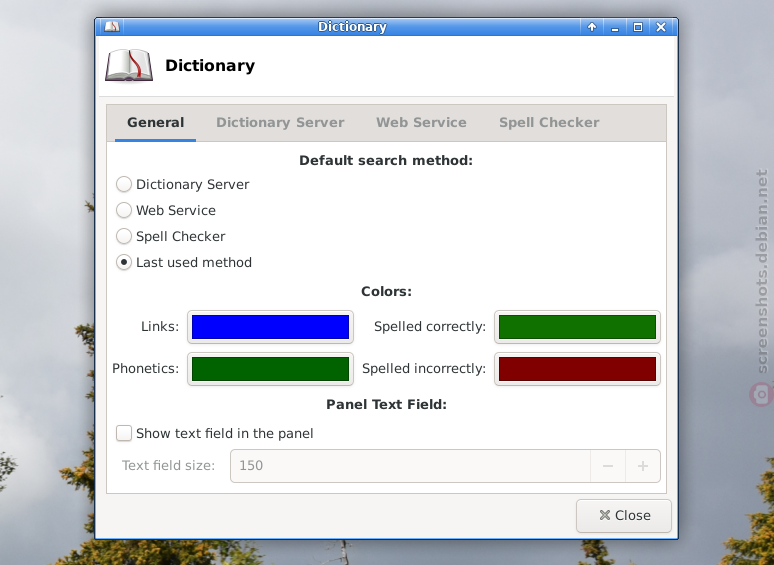774x565 pixels.
Task: Change the Phonetics green color swatch
Action: [271, 369]
